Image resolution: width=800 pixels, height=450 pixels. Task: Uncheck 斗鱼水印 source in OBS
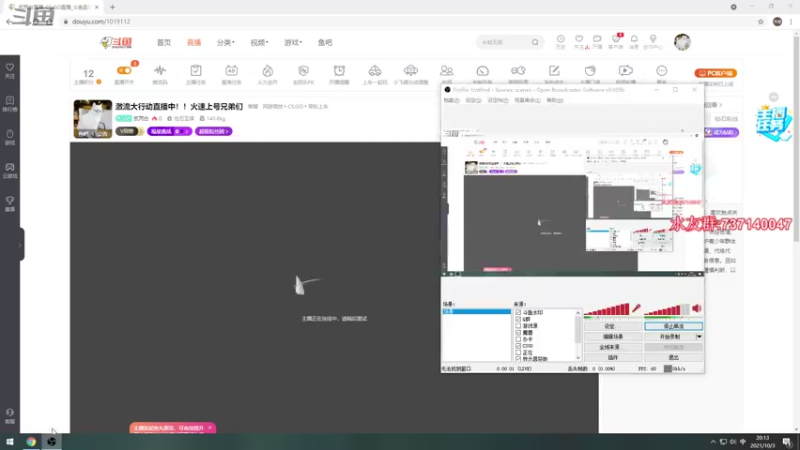(x=518, y=312)
